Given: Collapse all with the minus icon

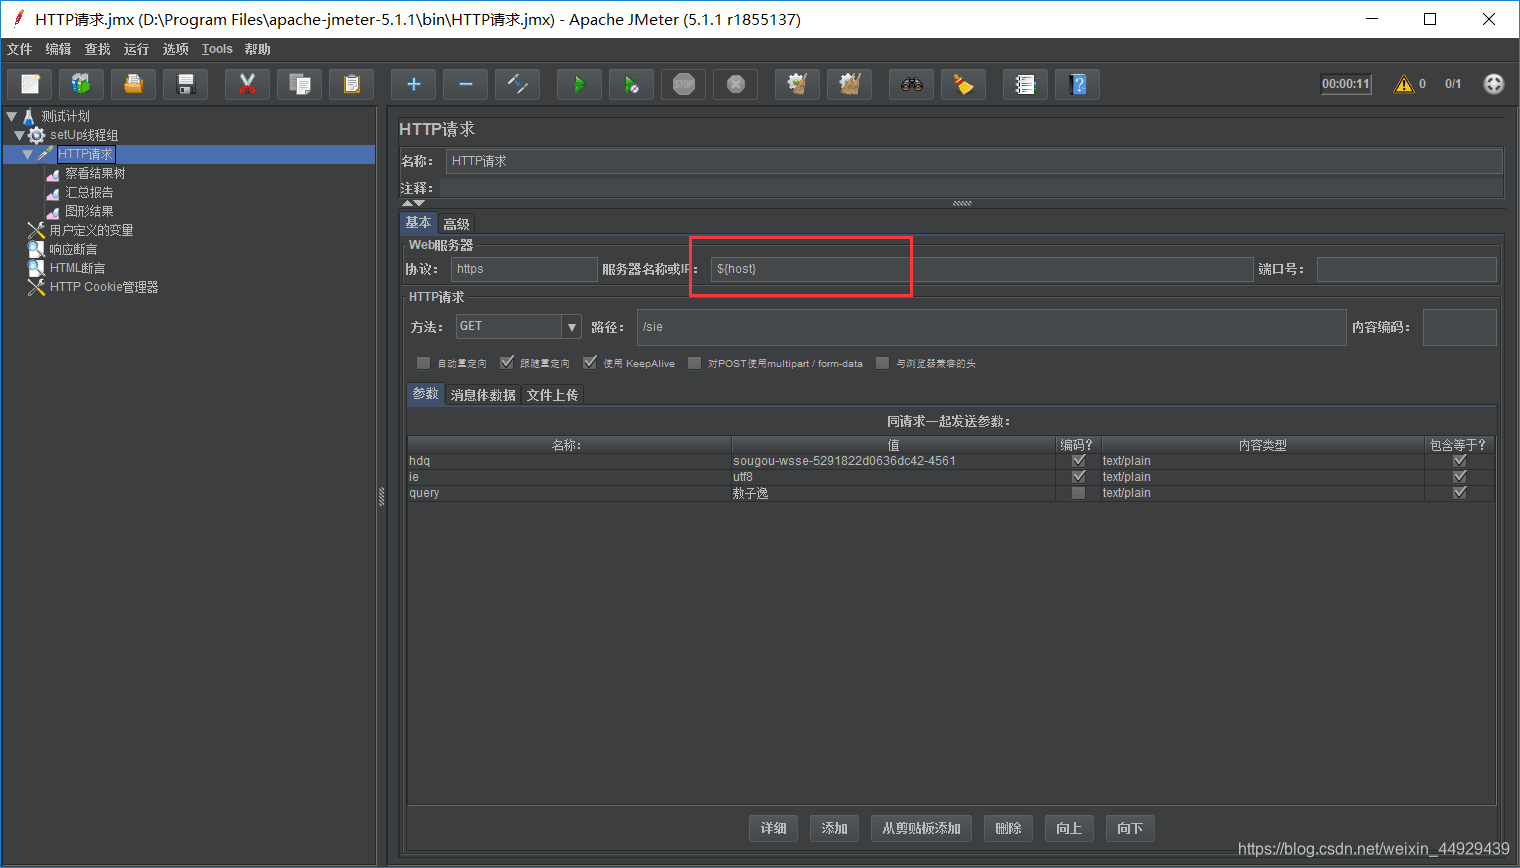Looking at the screenshot, I should 465,84.
